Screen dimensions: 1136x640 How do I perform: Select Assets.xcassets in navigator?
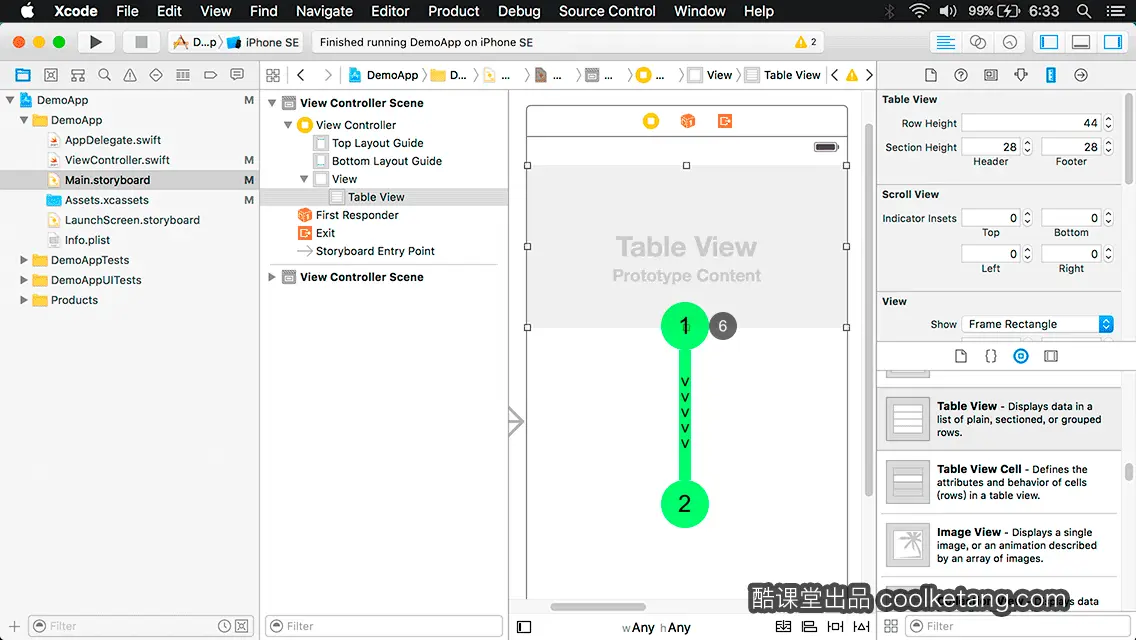pyautogui.click(x=106, y=200)
